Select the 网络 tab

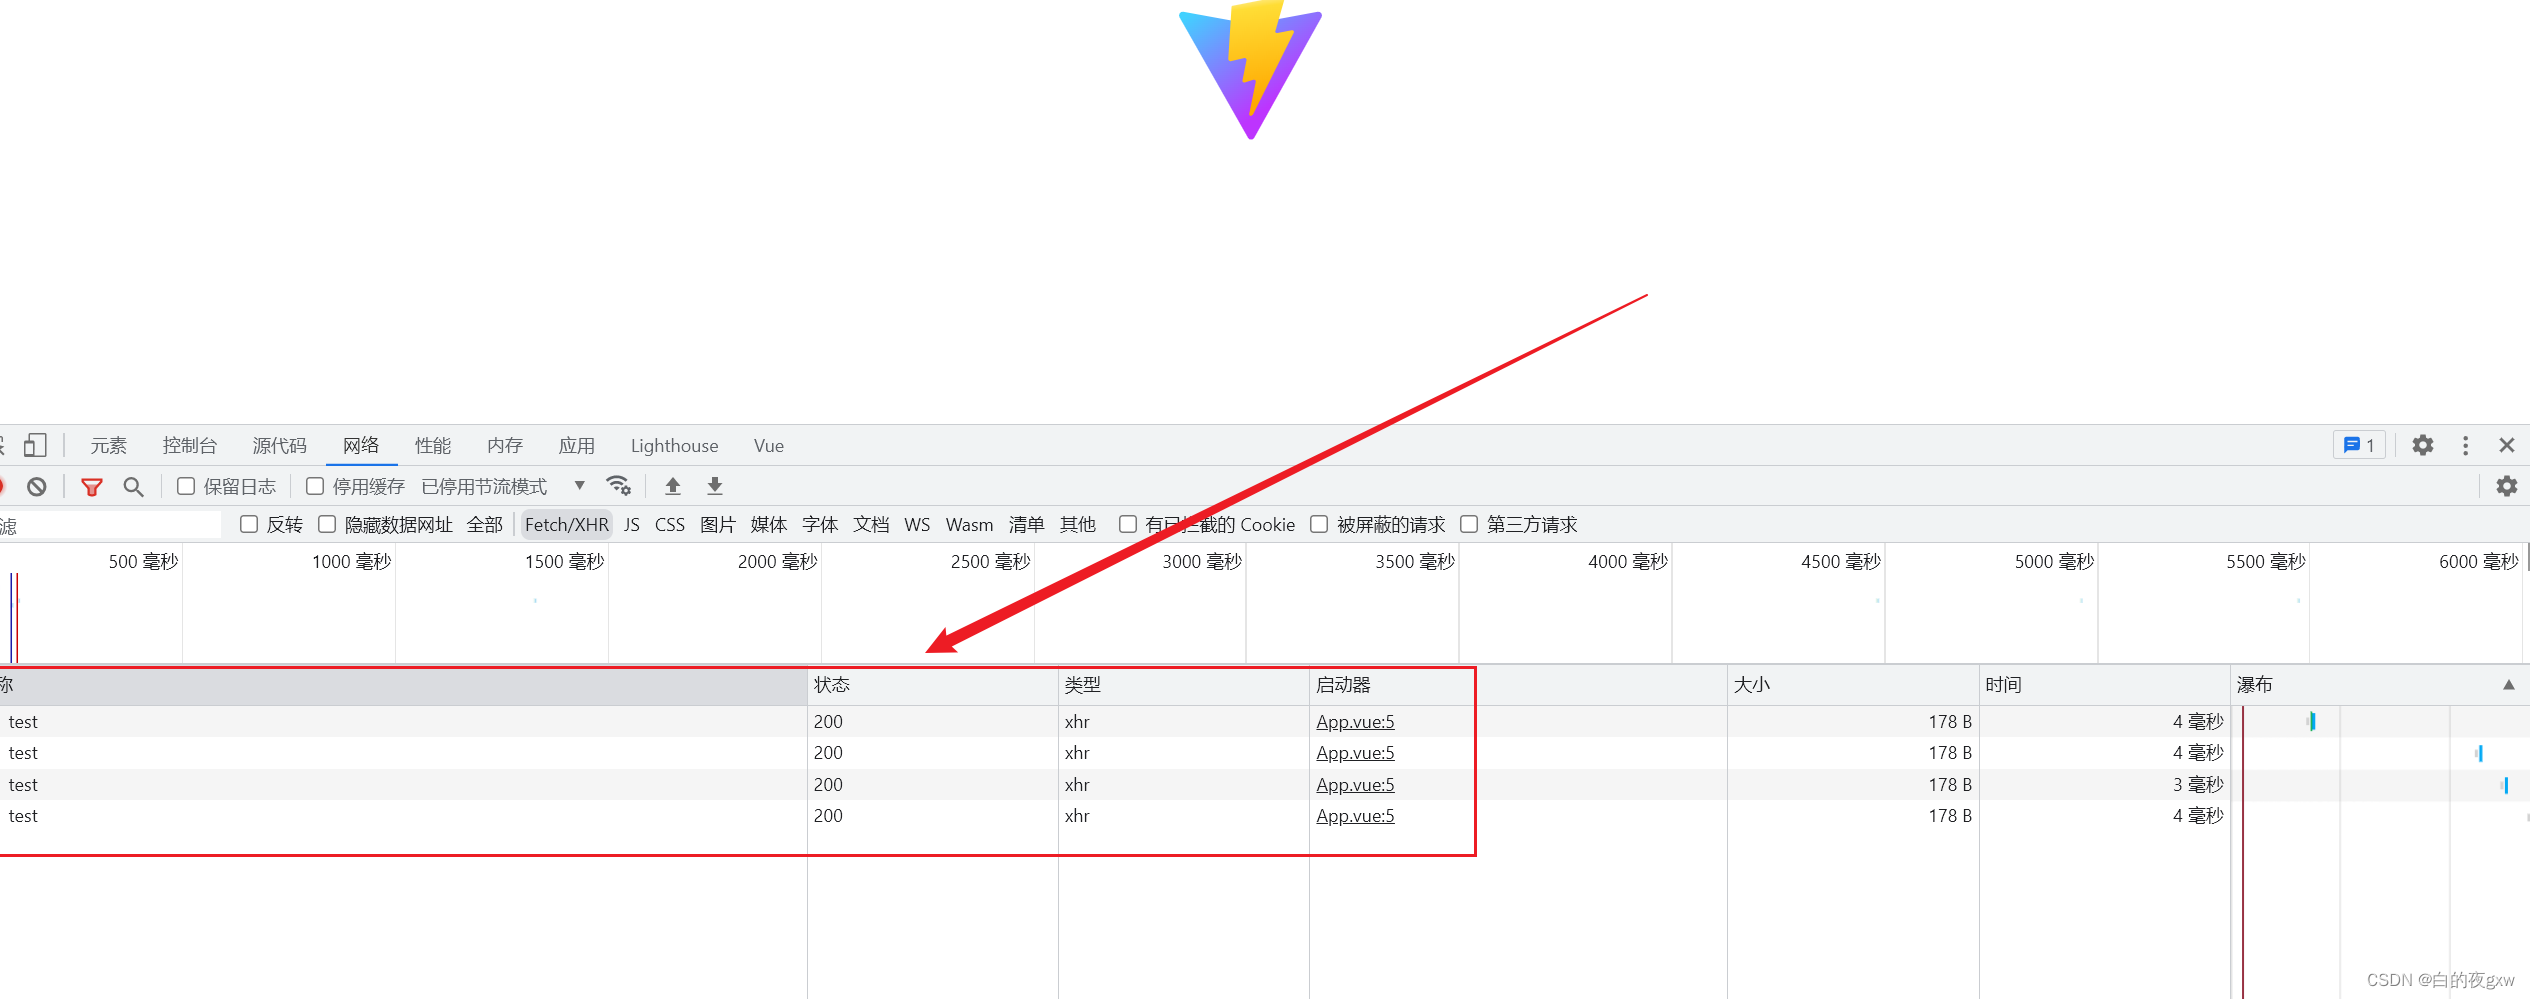(361, 446)
